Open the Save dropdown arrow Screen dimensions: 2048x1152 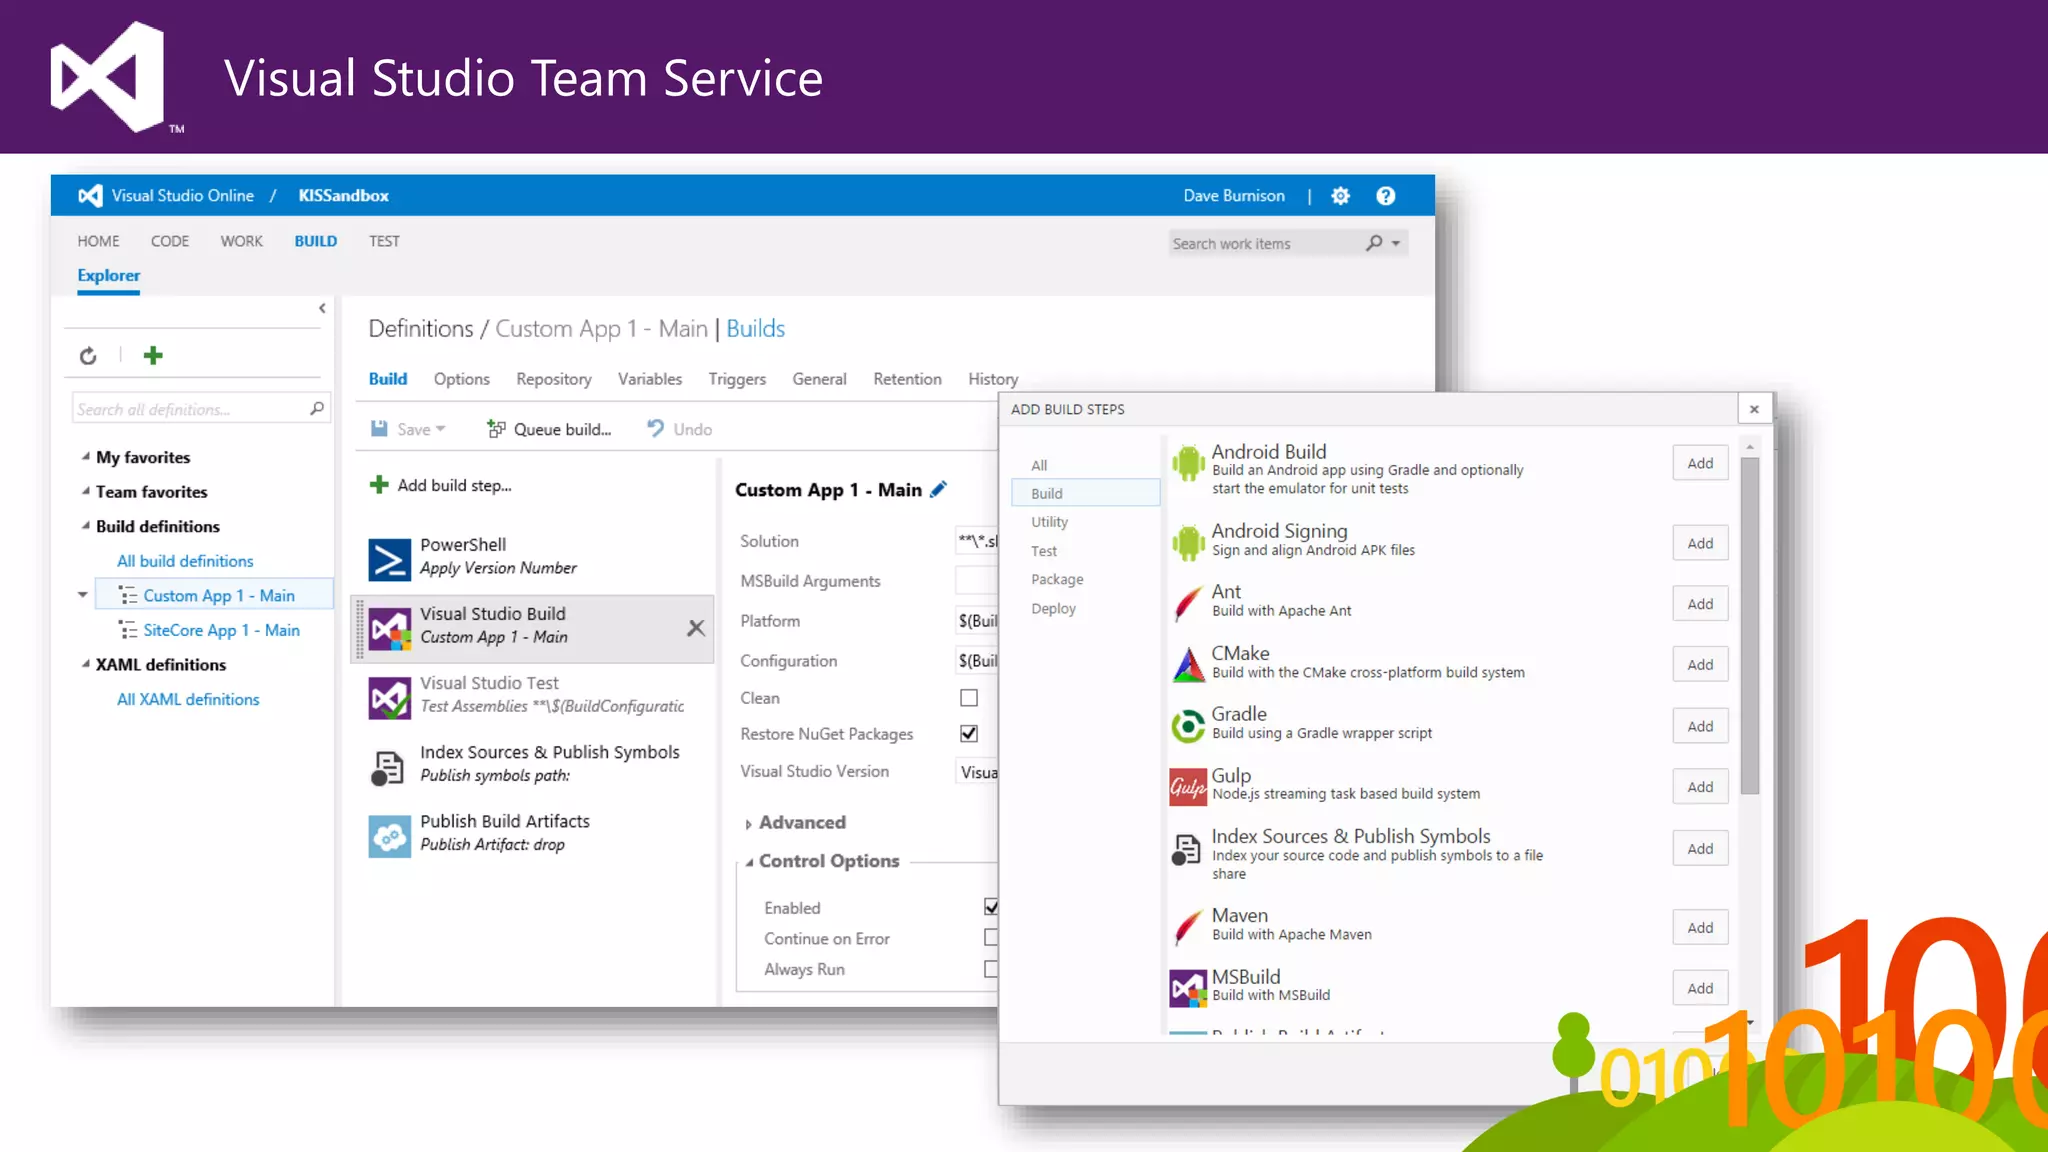tap(441, 429)
